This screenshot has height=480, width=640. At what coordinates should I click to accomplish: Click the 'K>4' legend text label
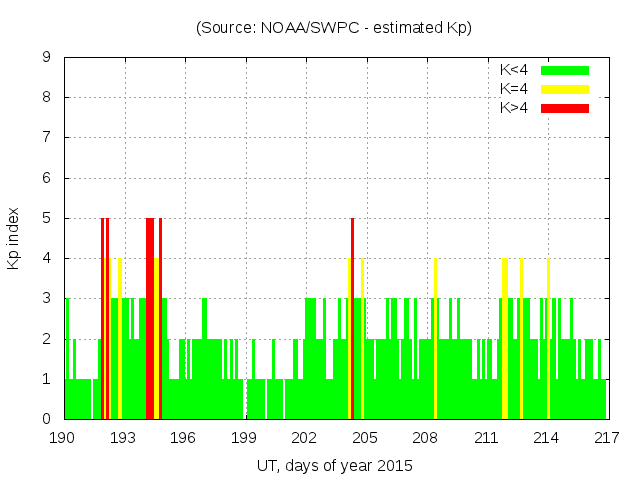(x=515, y=108)
